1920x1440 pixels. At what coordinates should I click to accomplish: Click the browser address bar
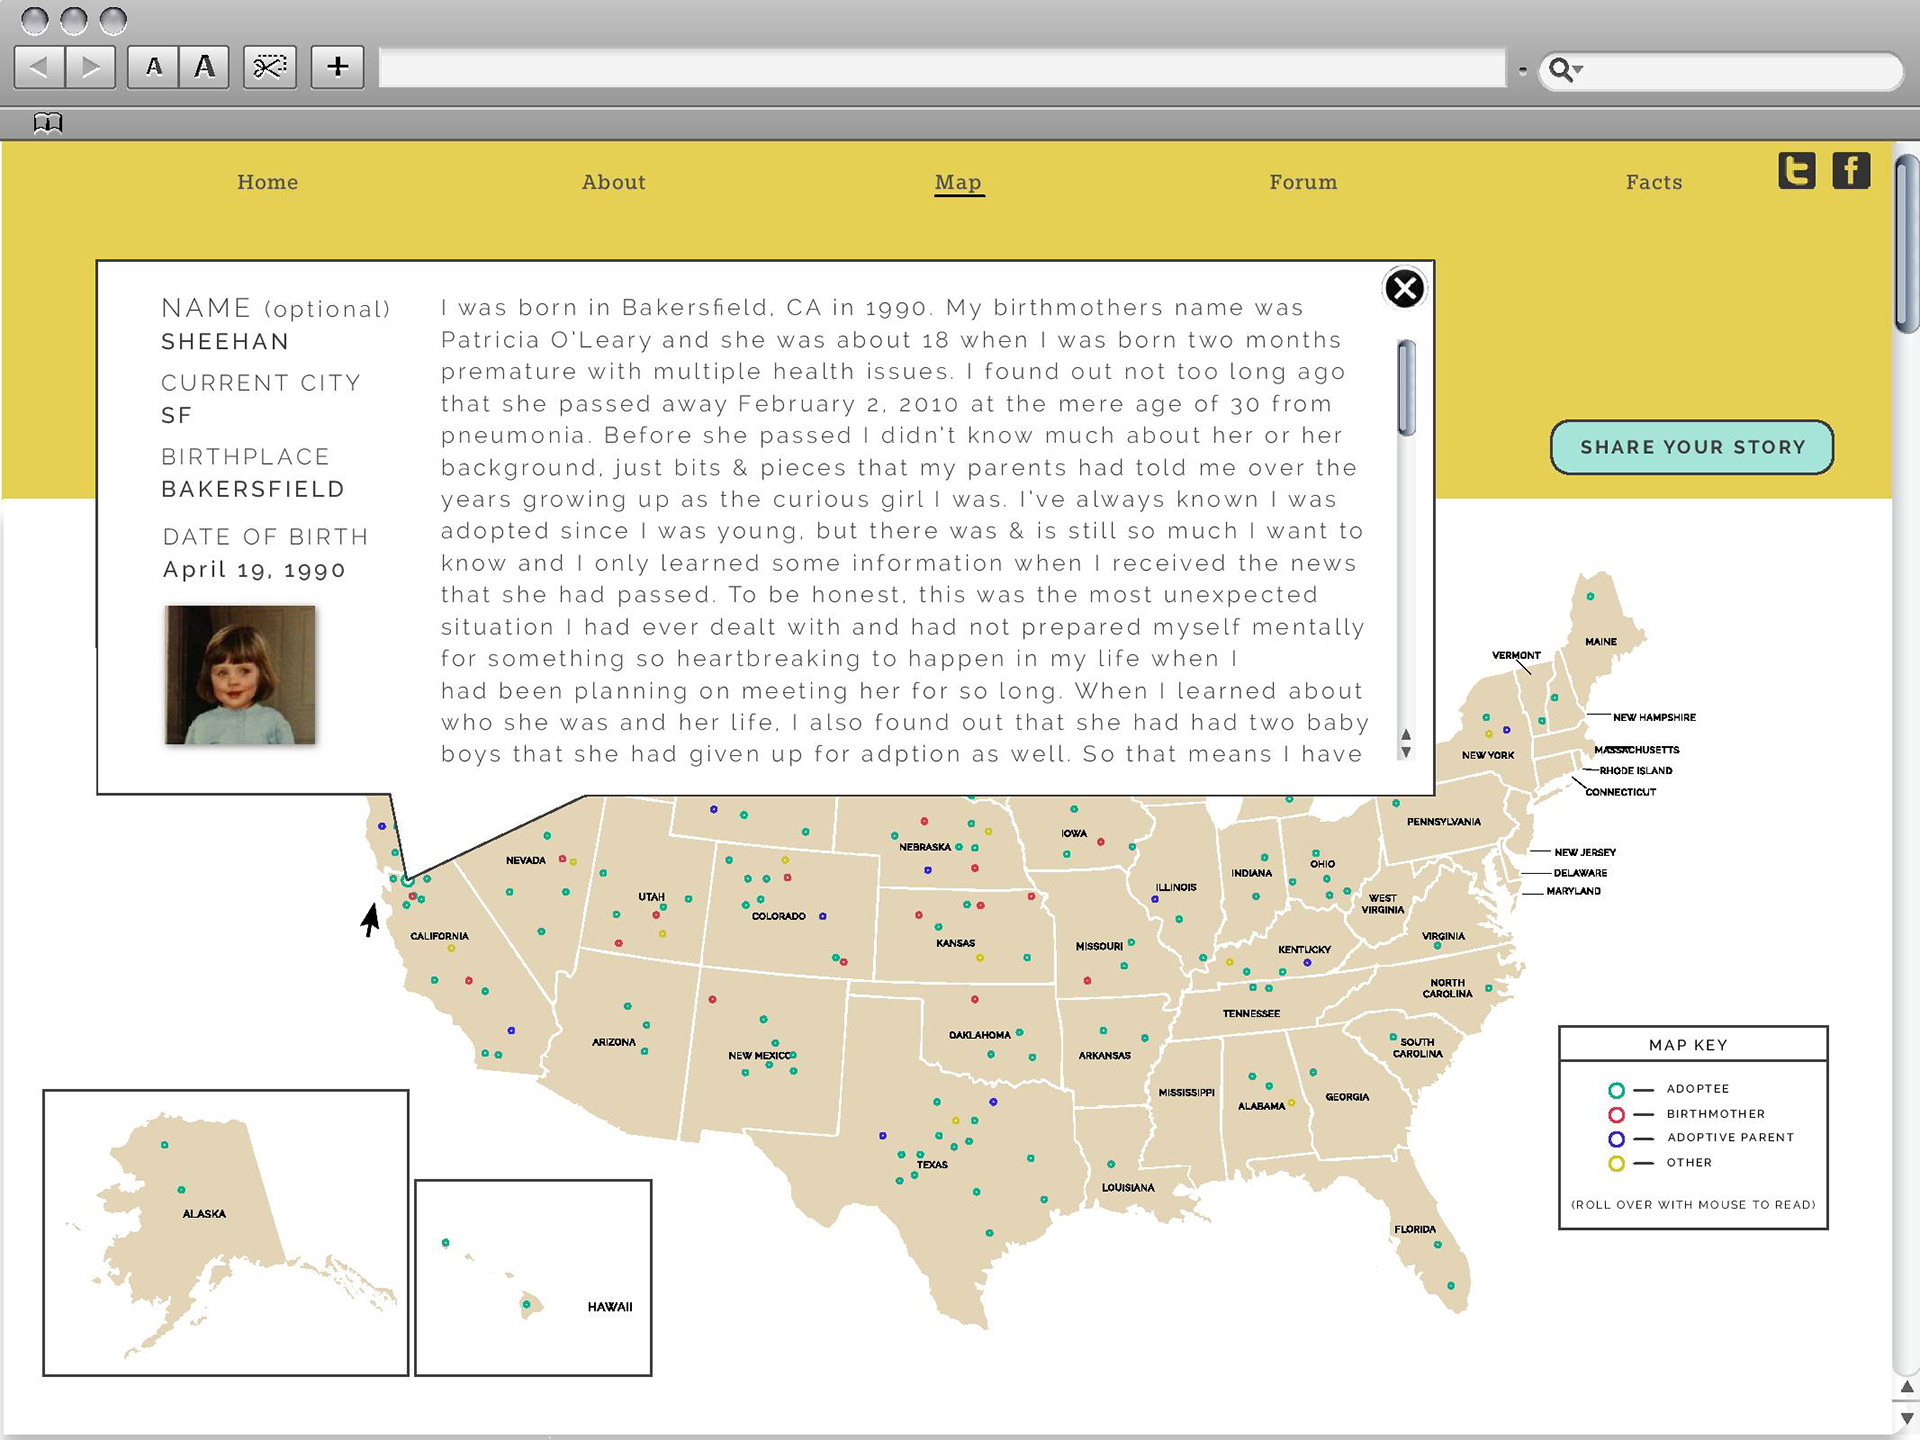tap(942, 68)
